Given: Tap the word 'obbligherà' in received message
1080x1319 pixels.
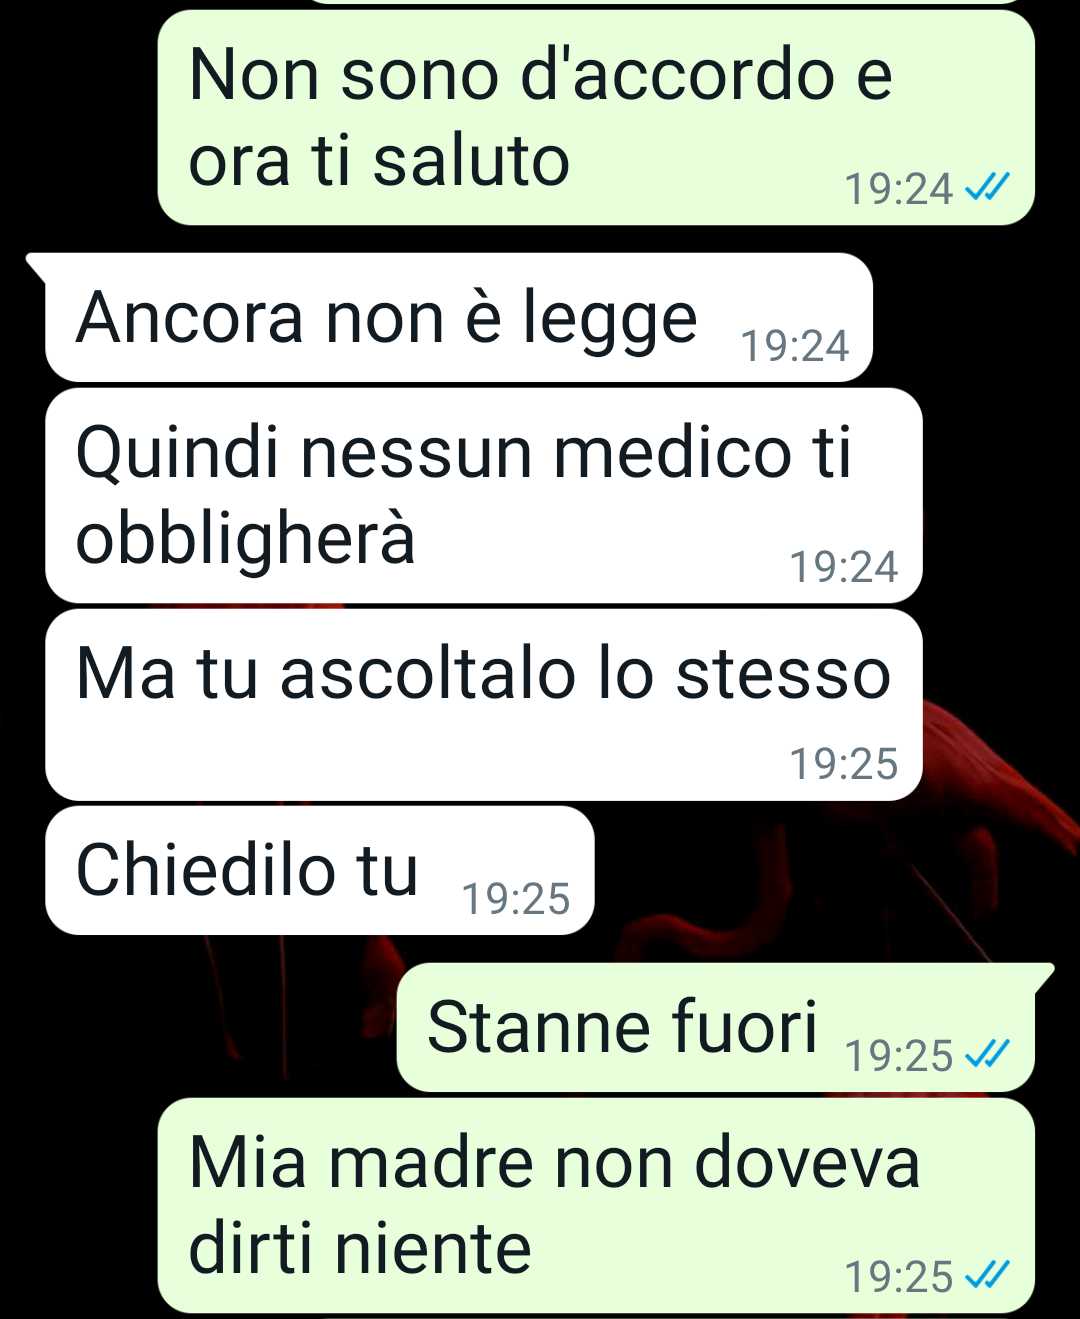Looking at the screenshot, I should [245, 538].
